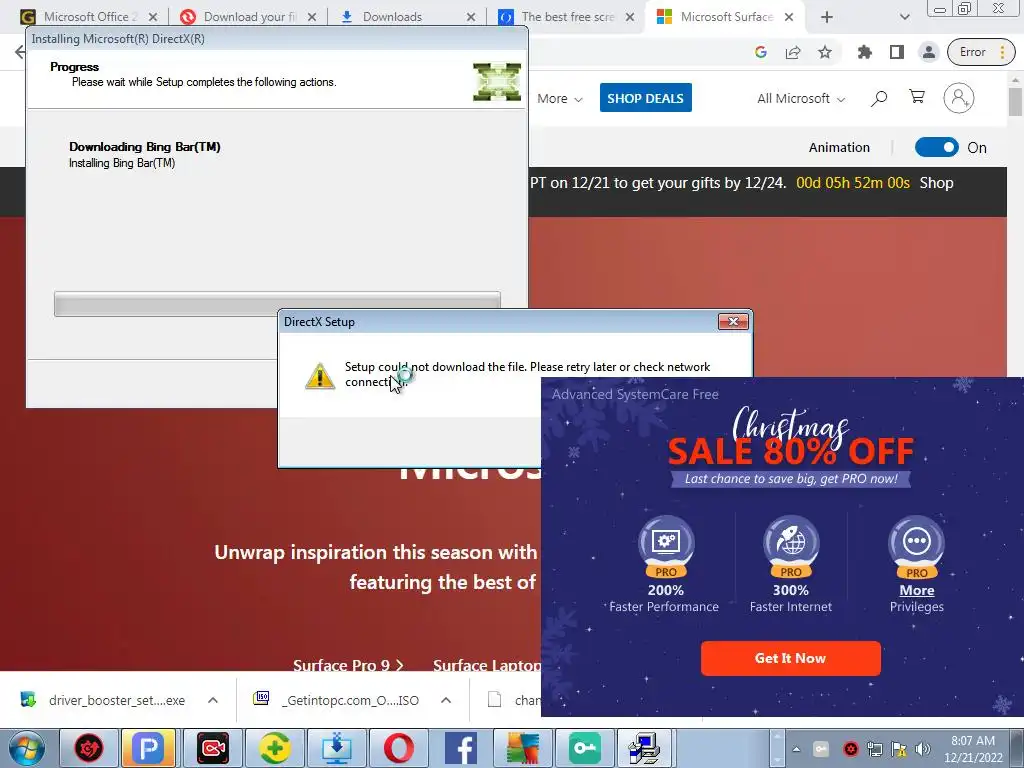This screenshot has height=768, width=1024.
Task: Open driver_booster_set exe download
Action: pyautogui.click(x=103, y=700)
